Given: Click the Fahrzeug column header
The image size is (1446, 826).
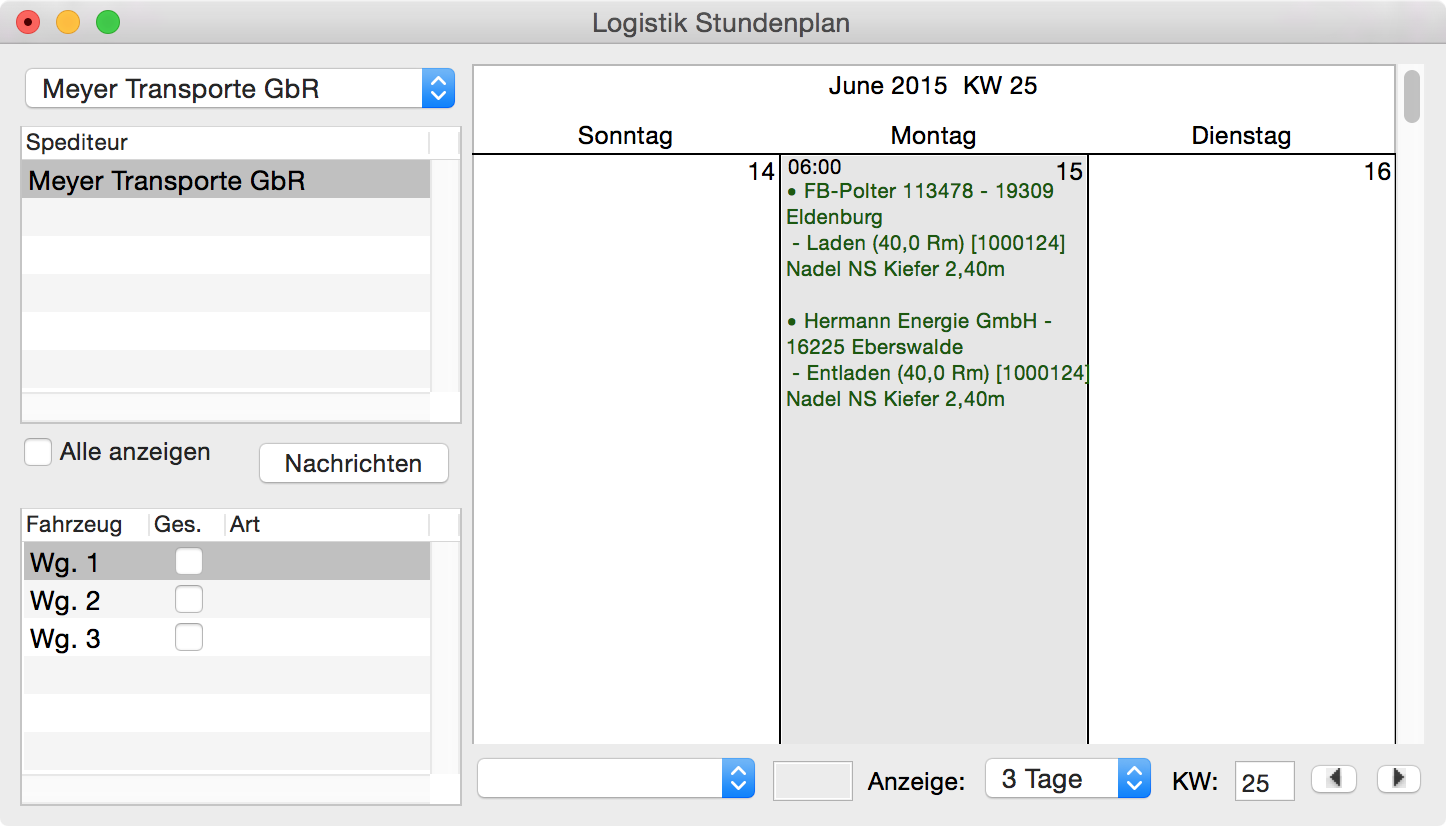Looking at the screenshot, I should (75, 525).
